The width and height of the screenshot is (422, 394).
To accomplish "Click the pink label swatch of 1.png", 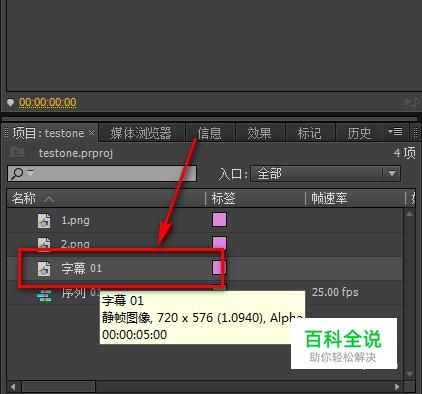I will (x=219, y=220).
